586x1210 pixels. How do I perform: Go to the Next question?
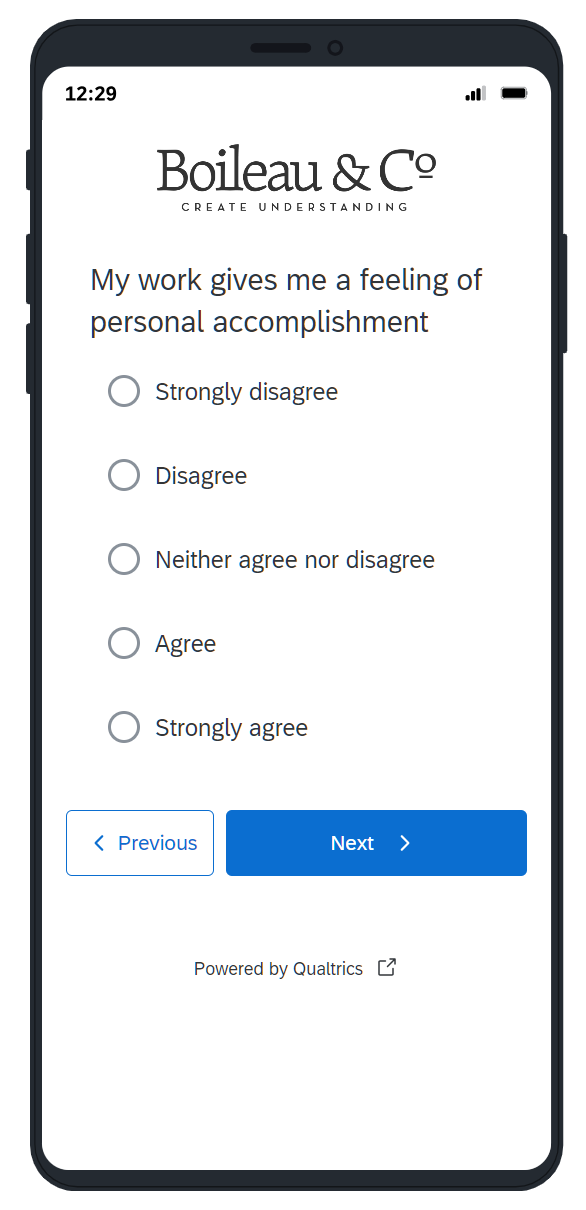pos(376,843)
